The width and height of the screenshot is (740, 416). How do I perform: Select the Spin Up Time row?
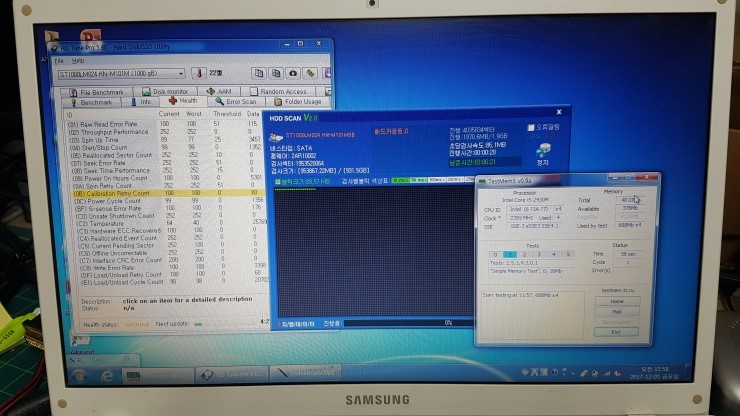166,140
